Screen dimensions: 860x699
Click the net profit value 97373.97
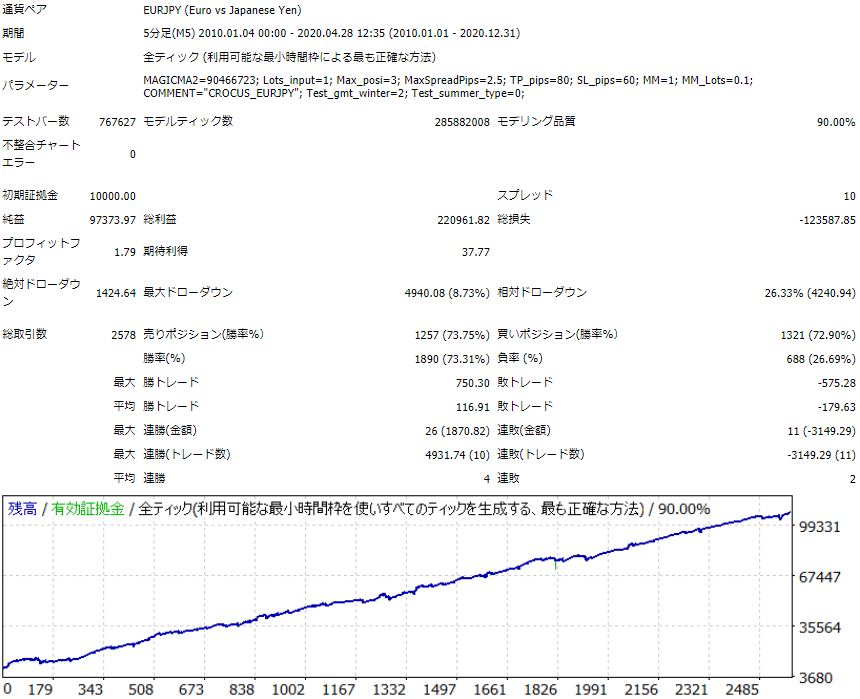[112, 220]
